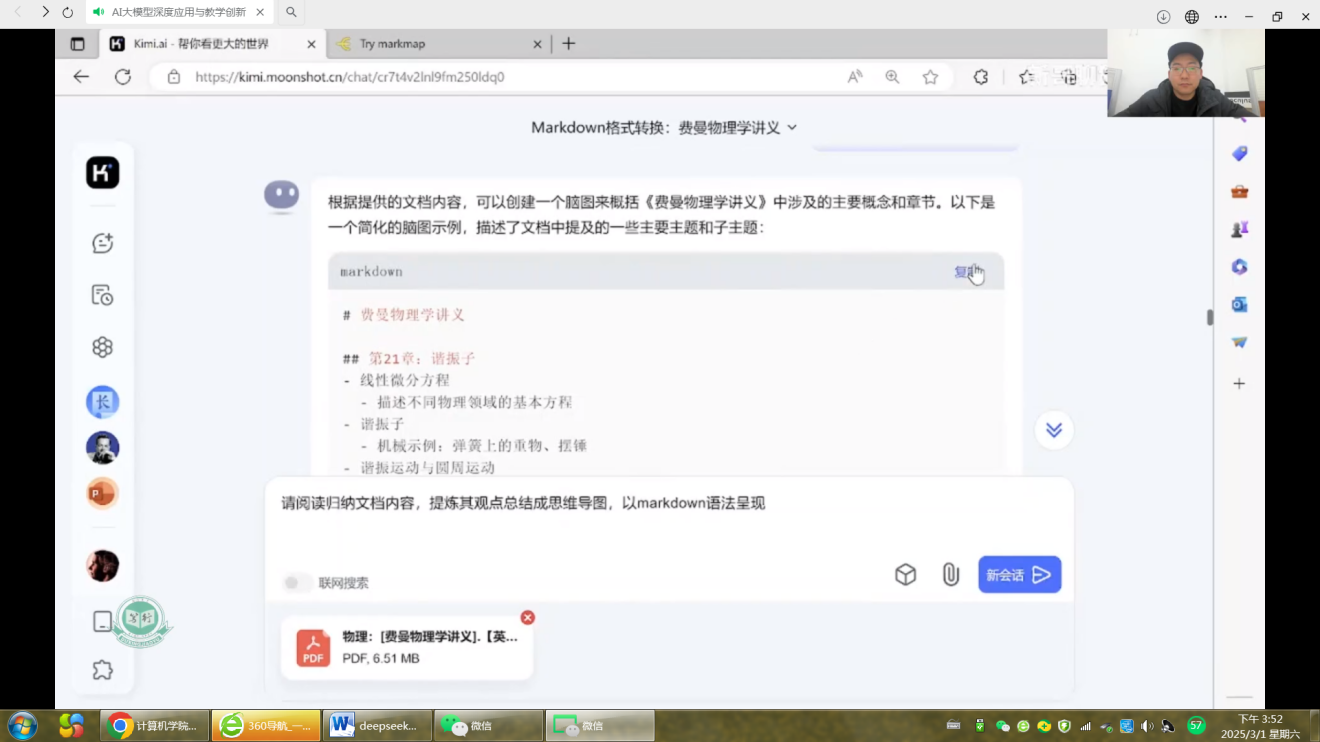1320x742 pixels.
Task: Open the toolbox icon in the Edge sidebar
Action: pyautogui.click(x=1239, y=192)
